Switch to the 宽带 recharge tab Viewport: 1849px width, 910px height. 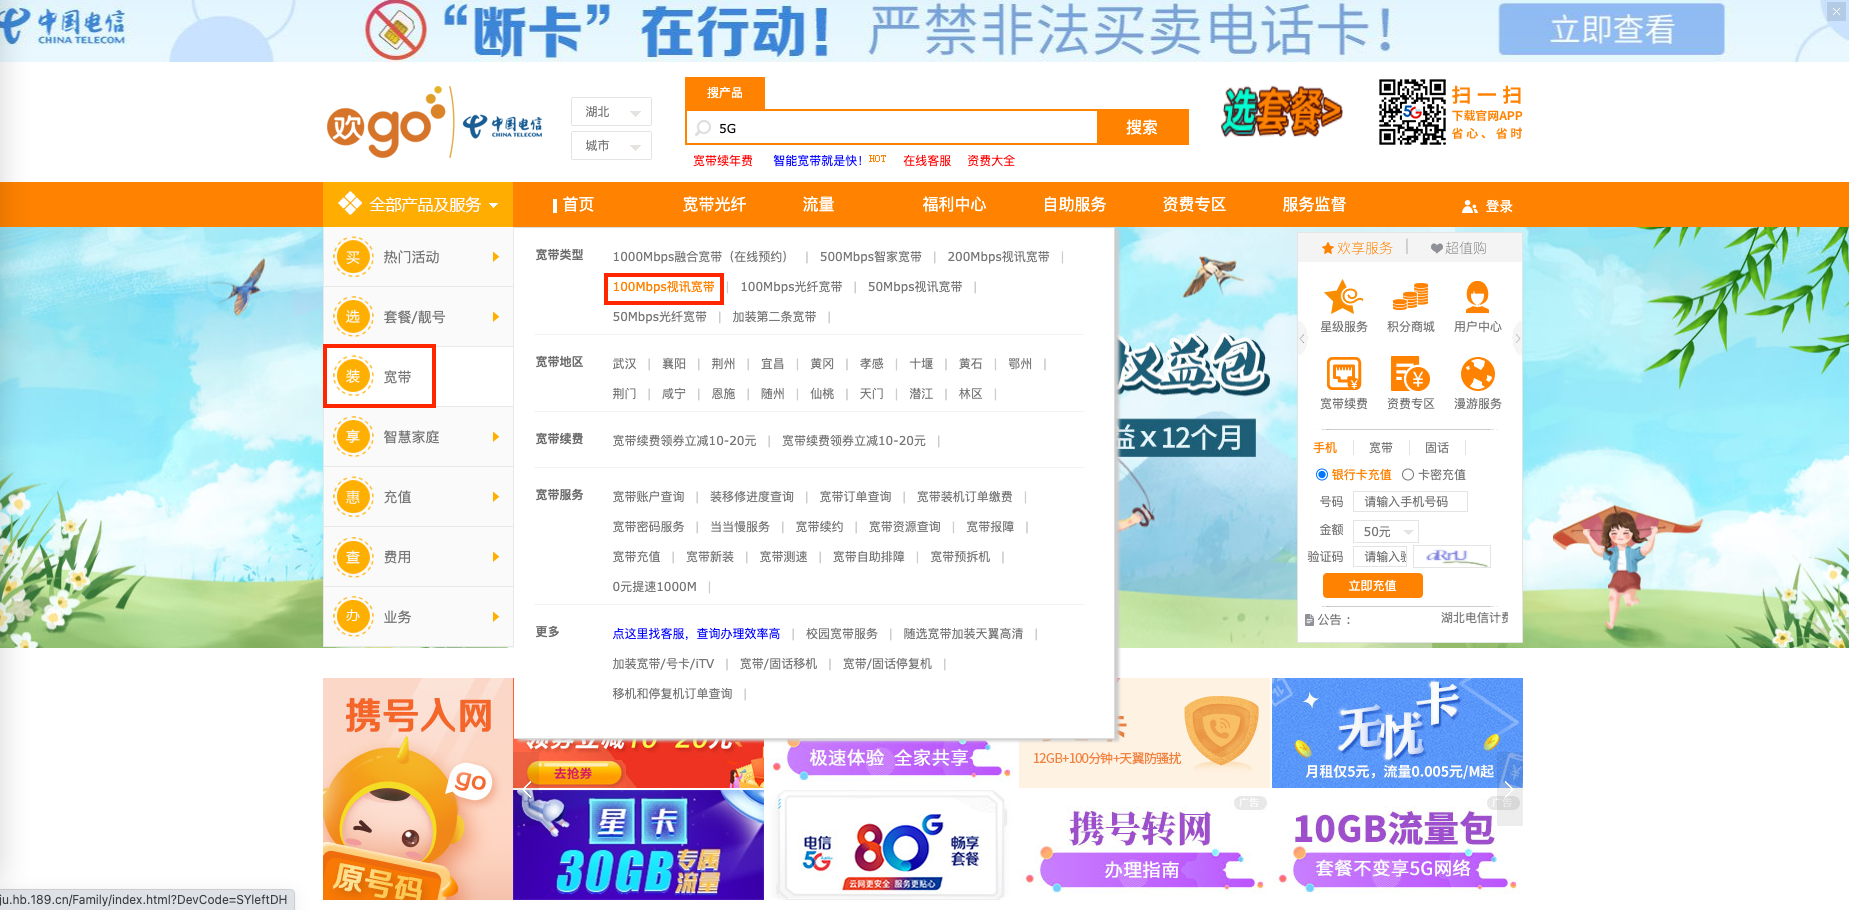pyautogui.click(x=1380, y=447)
